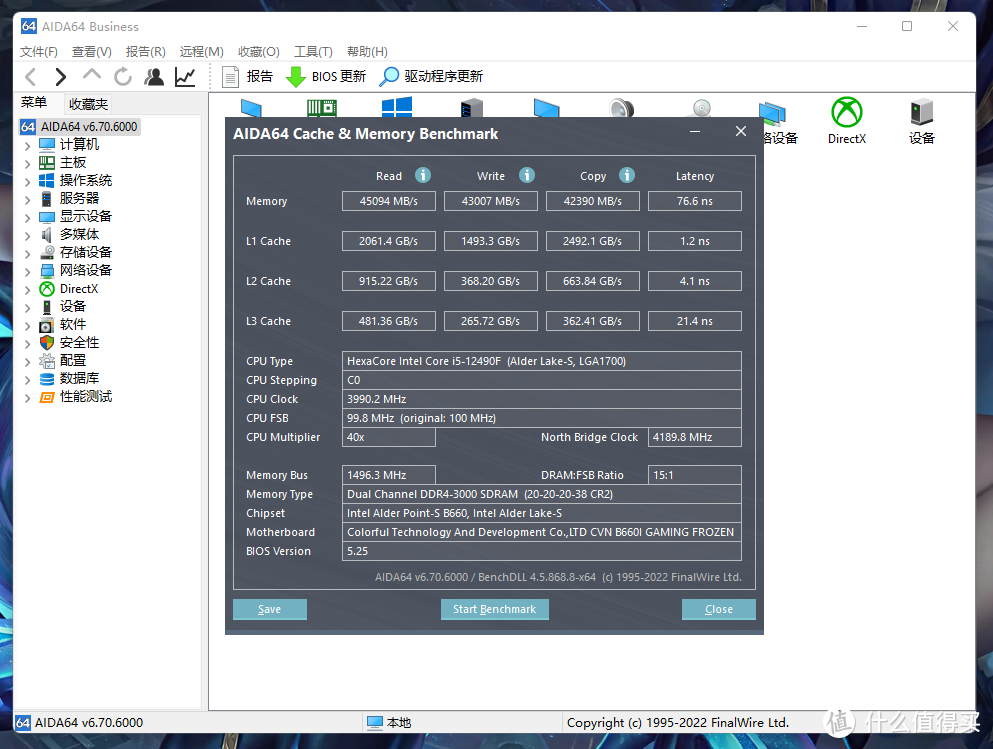Image resolution: width=993 pixels, height=749 pixels.
Task: Click the Save button in benchmark dialog
Action: pos(270,609)
